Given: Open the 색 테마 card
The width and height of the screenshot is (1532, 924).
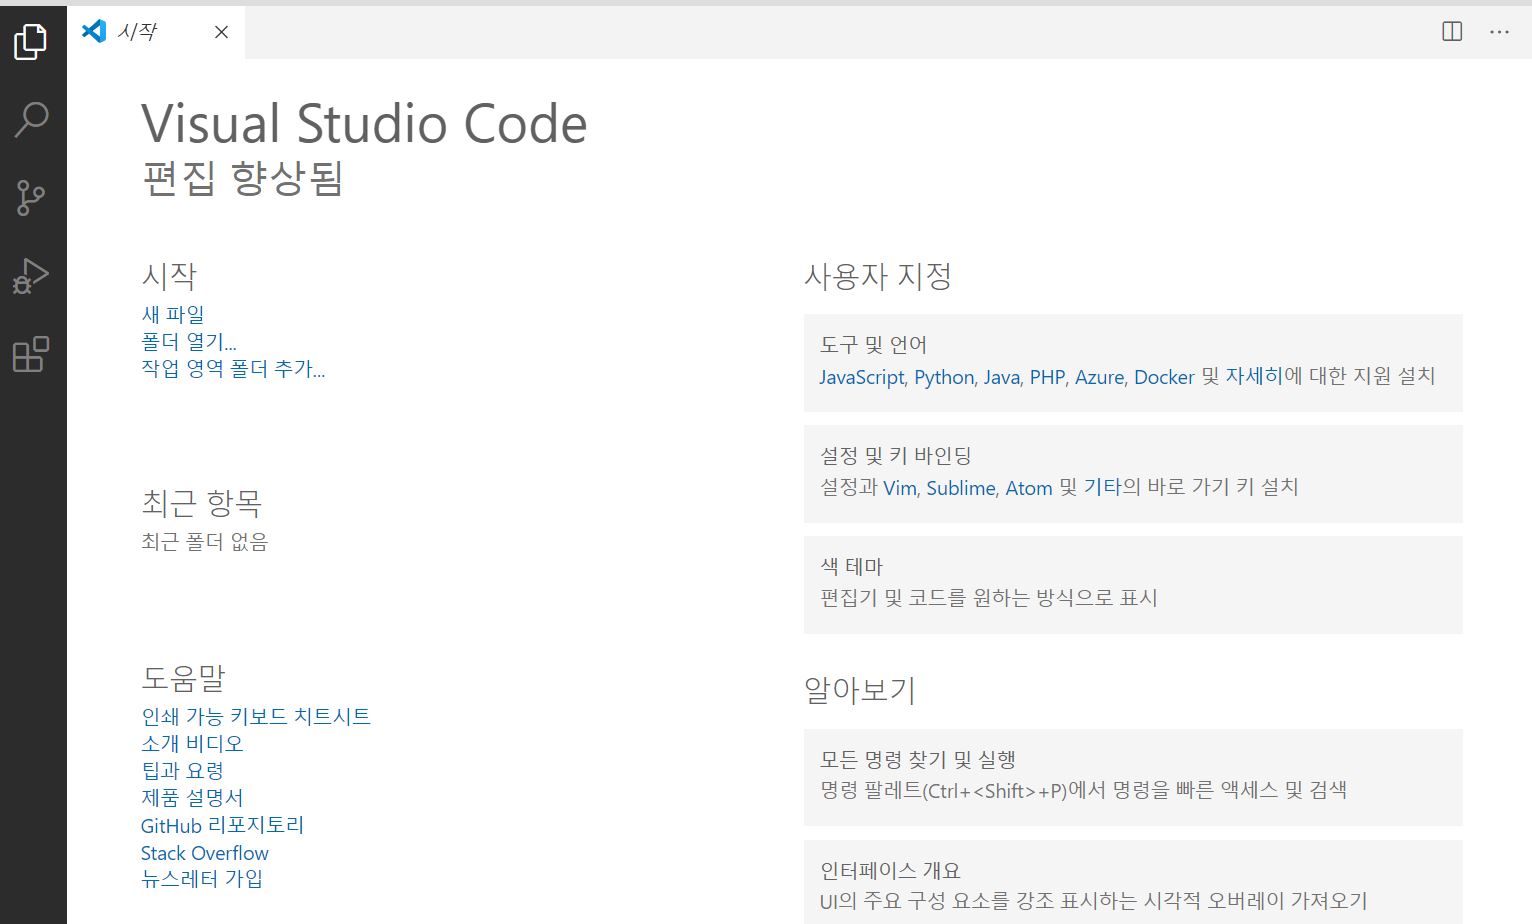Looking at the screenshot, I should 1133,585.
